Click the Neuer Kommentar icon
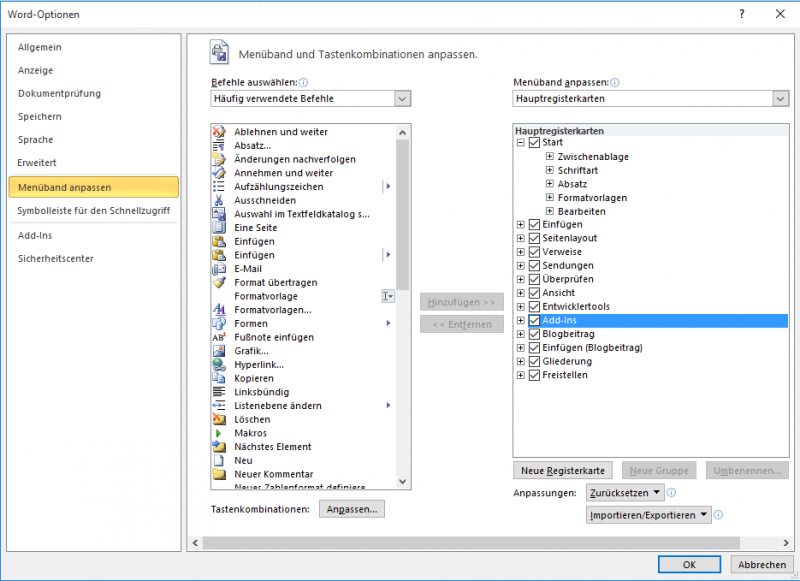The width and height of the screenshot is (800, 581). [x=219, y=474]
